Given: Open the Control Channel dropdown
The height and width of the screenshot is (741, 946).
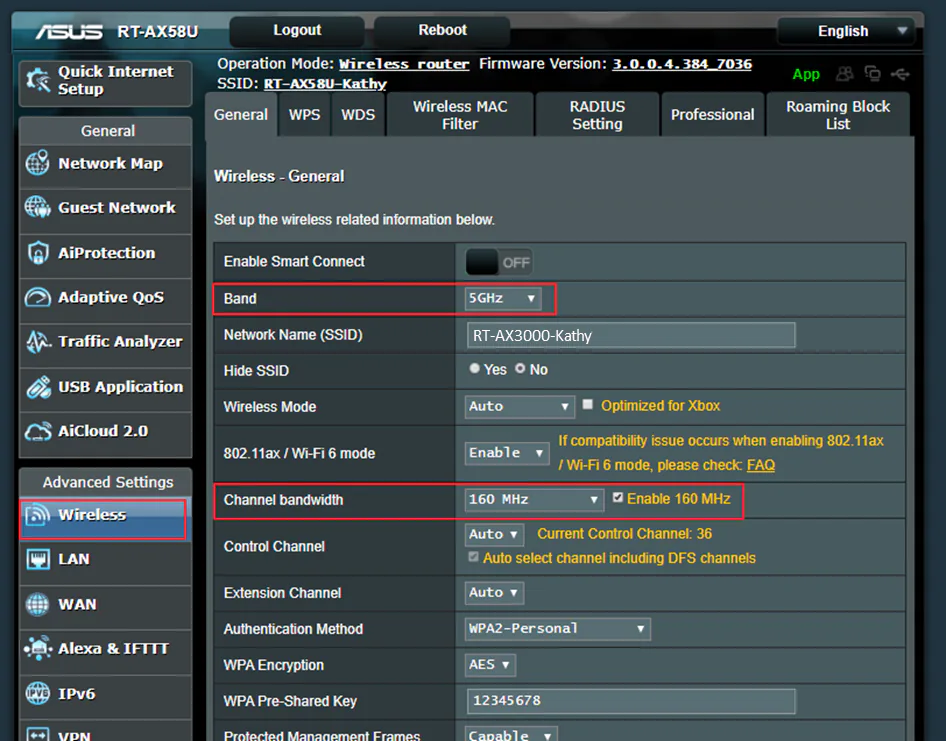Looking at the screenshot, I should point(494,534).
